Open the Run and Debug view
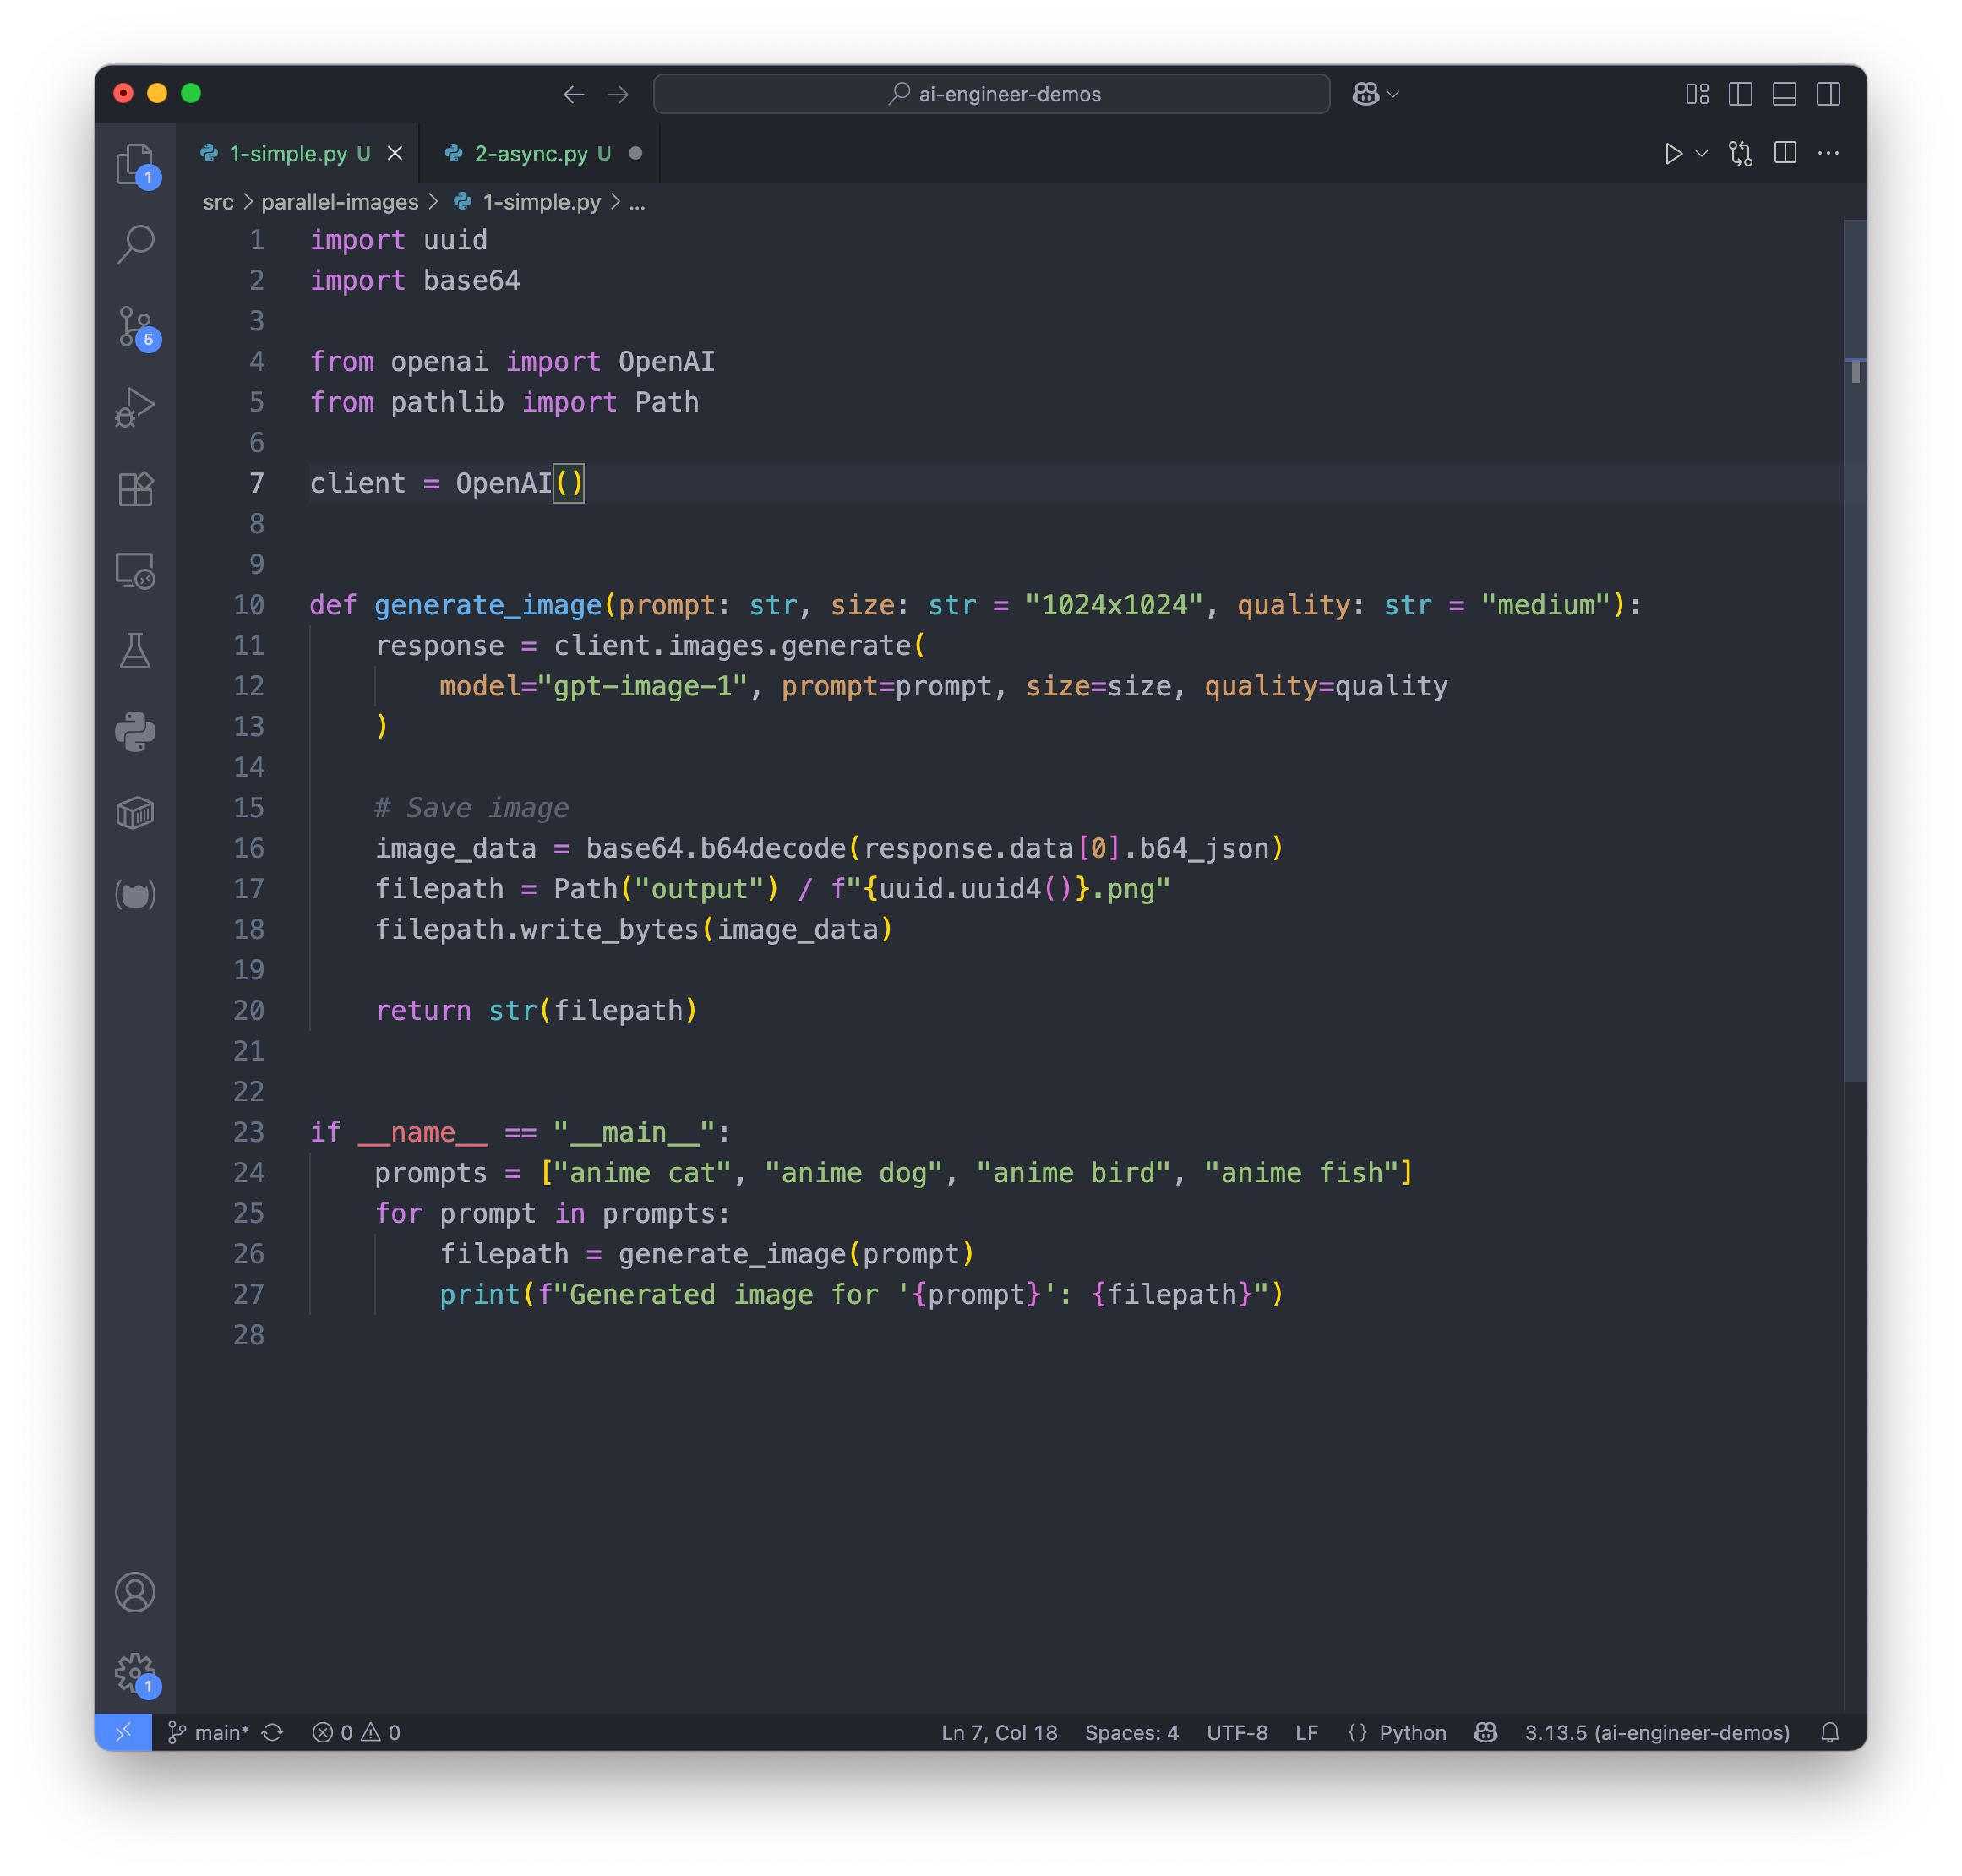Viewport: 1962px width, 1876px height. (x=136, y=407)
